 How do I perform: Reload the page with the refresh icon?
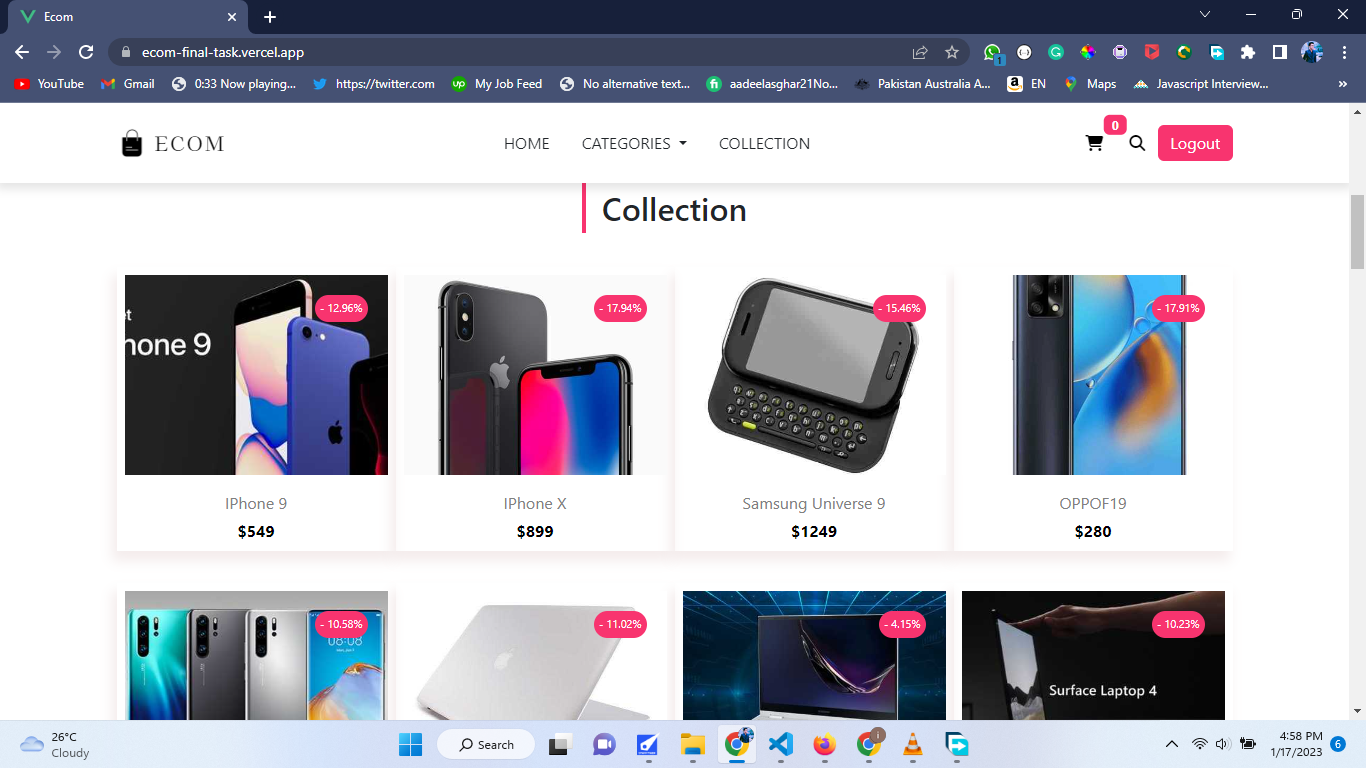point(86,52)
